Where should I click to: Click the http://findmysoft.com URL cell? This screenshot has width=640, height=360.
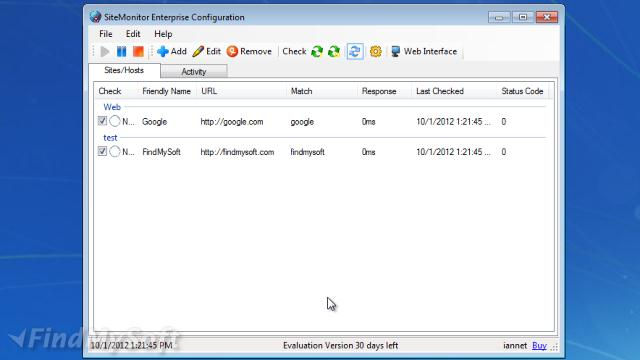coord(237,152)
